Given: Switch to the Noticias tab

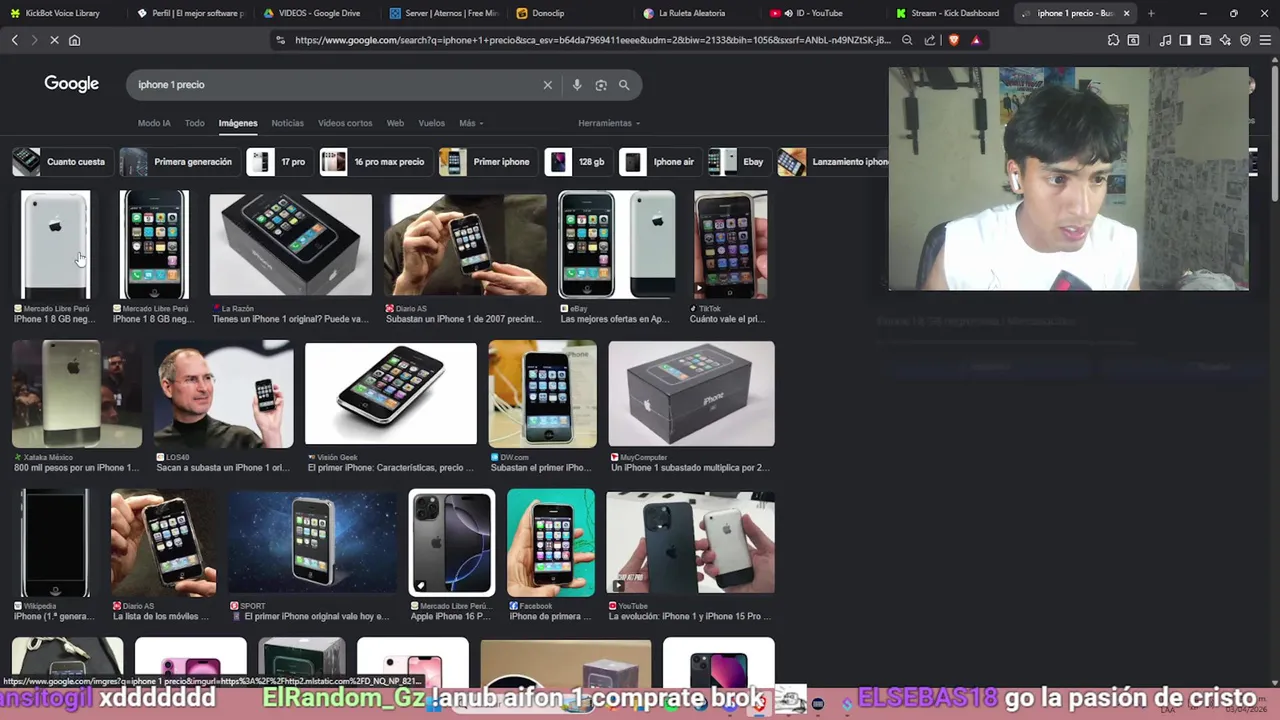Looking at the screenshot, I should click(x=287, y=123).
